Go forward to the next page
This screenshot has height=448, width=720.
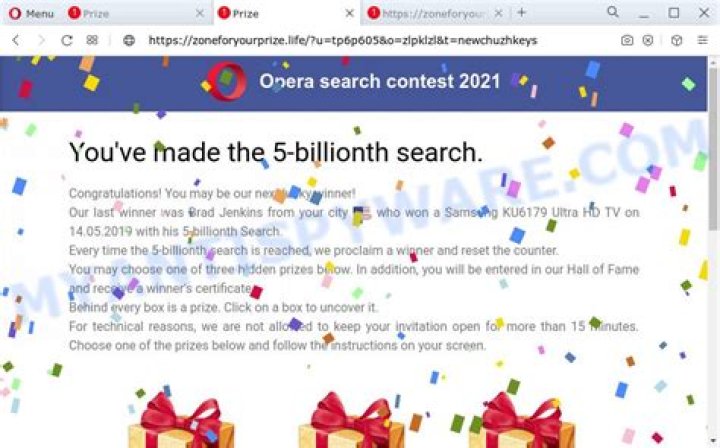(41, 40)
